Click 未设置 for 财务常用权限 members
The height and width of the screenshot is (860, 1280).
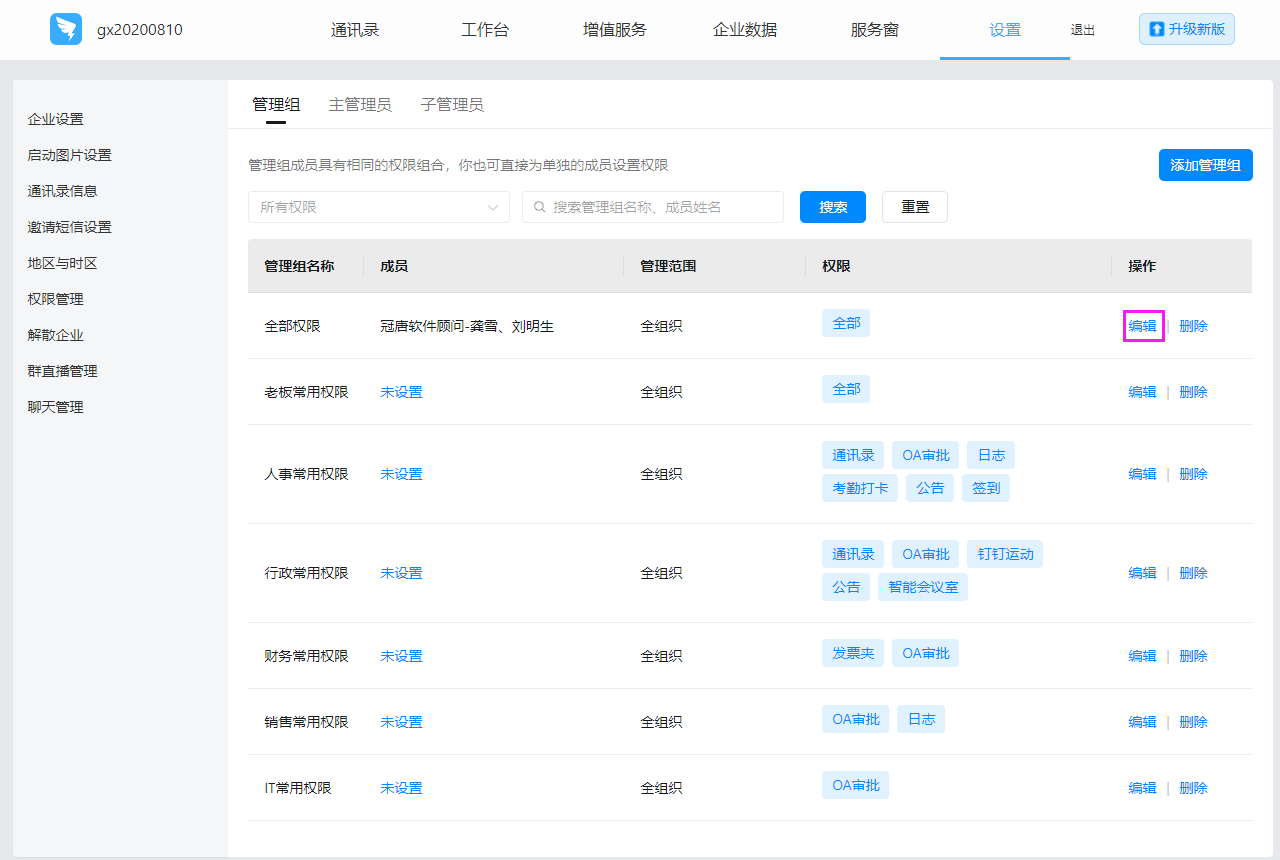tap(402, 656)
